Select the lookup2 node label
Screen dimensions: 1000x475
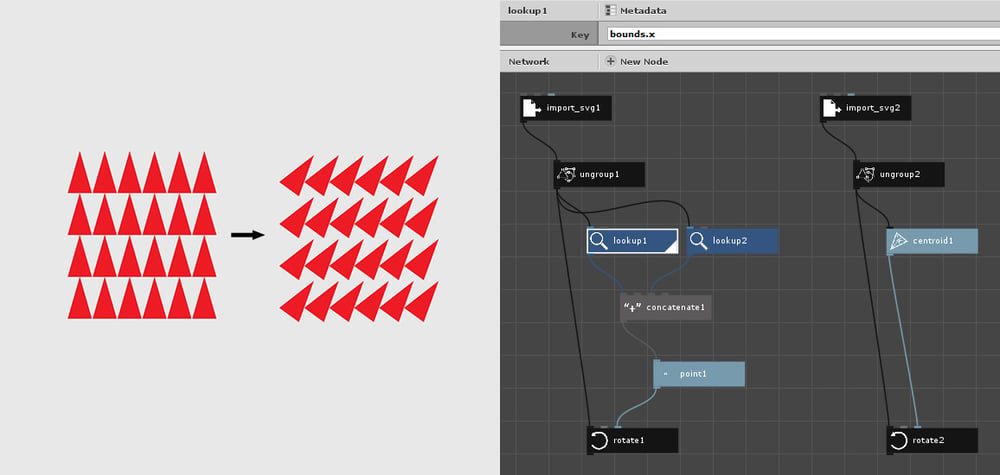tap(730, 241)
